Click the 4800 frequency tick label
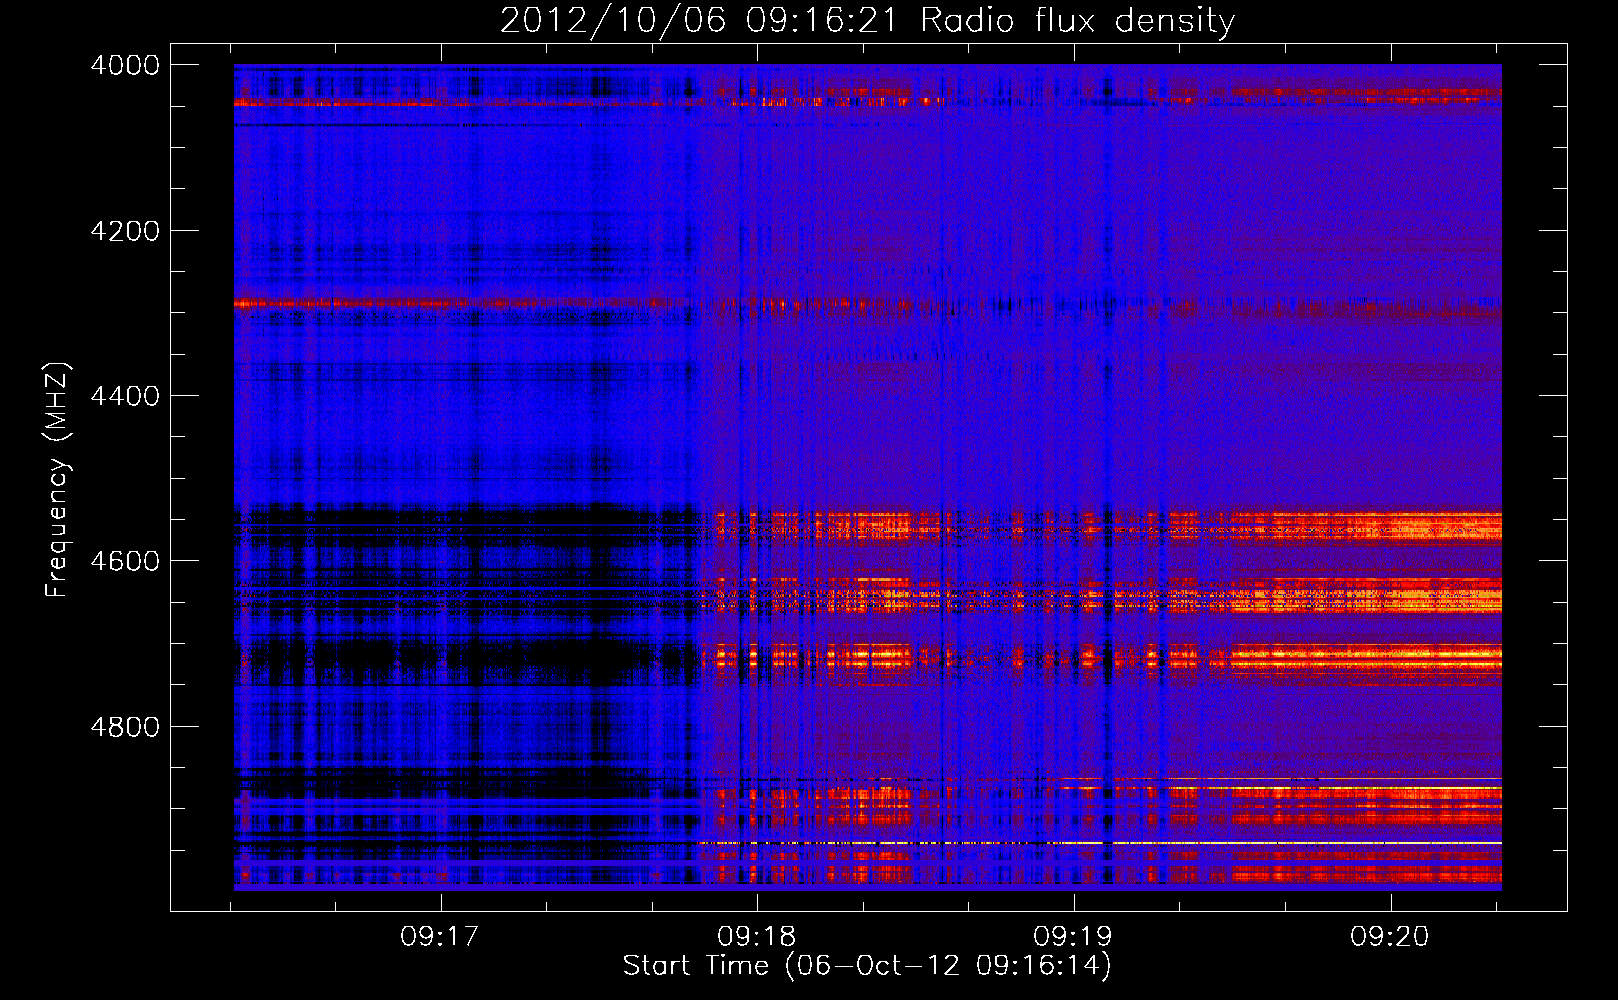This screenshot has height=1000, width=1618. tap(125, 727)
